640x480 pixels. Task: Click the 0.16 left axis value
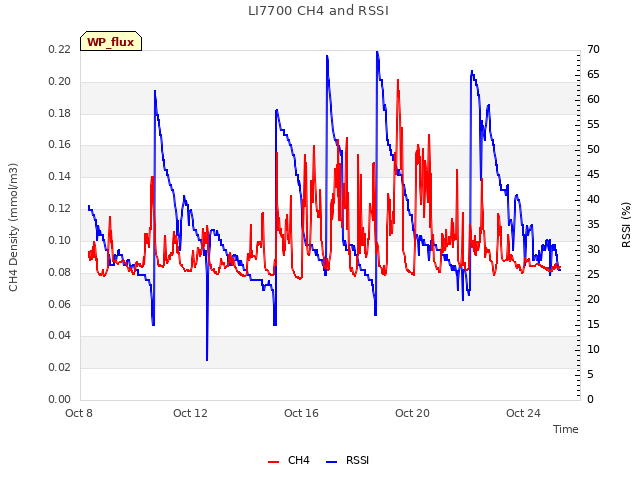point(60,145)
